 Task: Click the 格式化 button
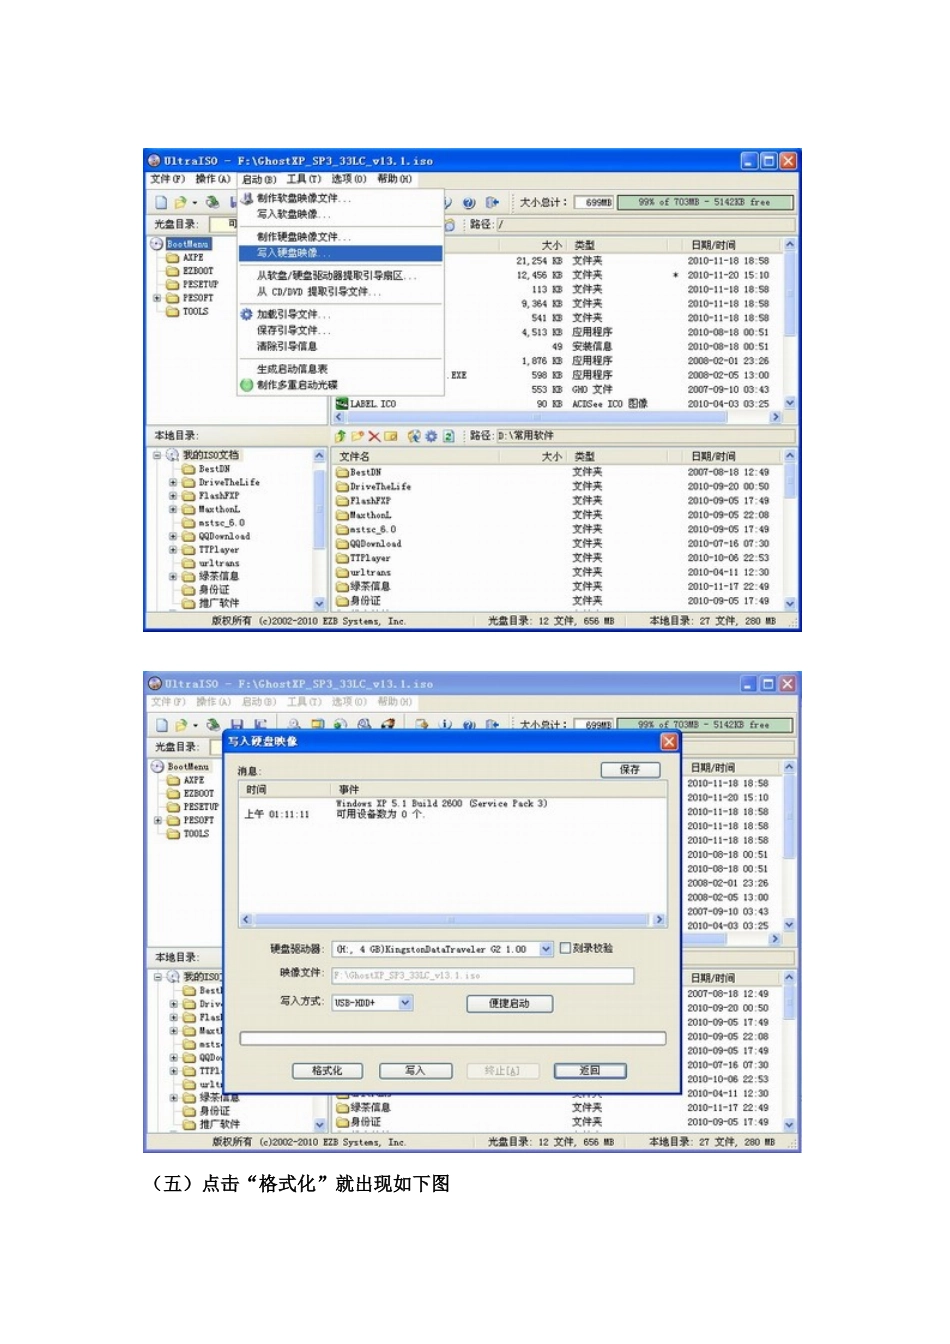tap(327, 1070)
